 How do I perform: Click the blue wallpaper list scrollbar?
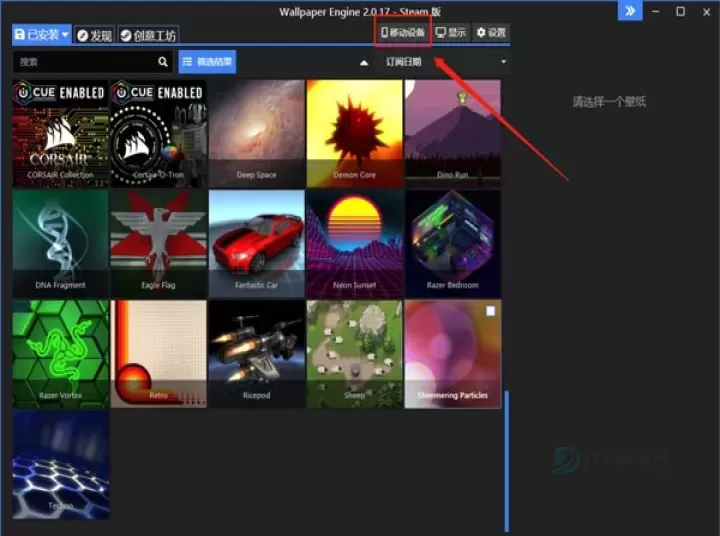click(506, 460)
